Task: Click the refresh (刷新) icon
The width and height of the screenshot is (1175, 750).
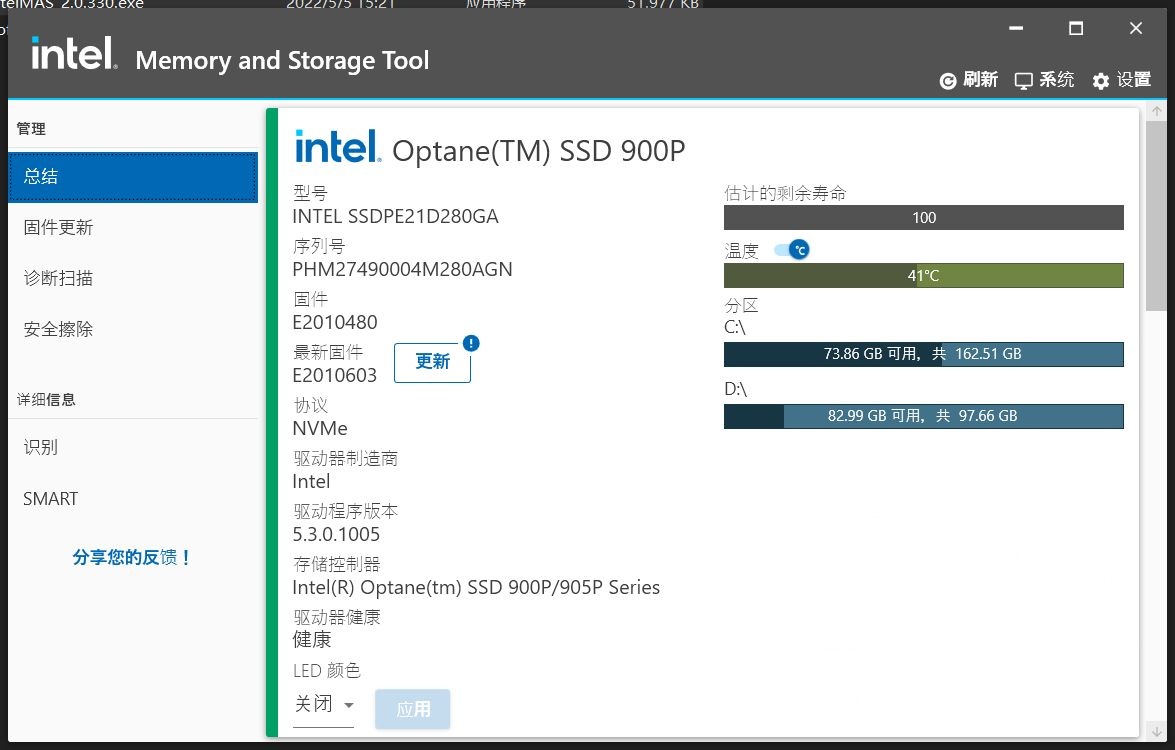Action: [x=948, y=81]
